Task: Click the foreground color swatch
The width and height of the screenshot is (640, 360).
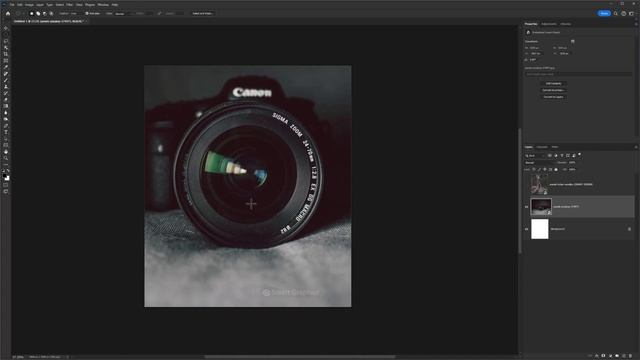Action: coord(4,176)
